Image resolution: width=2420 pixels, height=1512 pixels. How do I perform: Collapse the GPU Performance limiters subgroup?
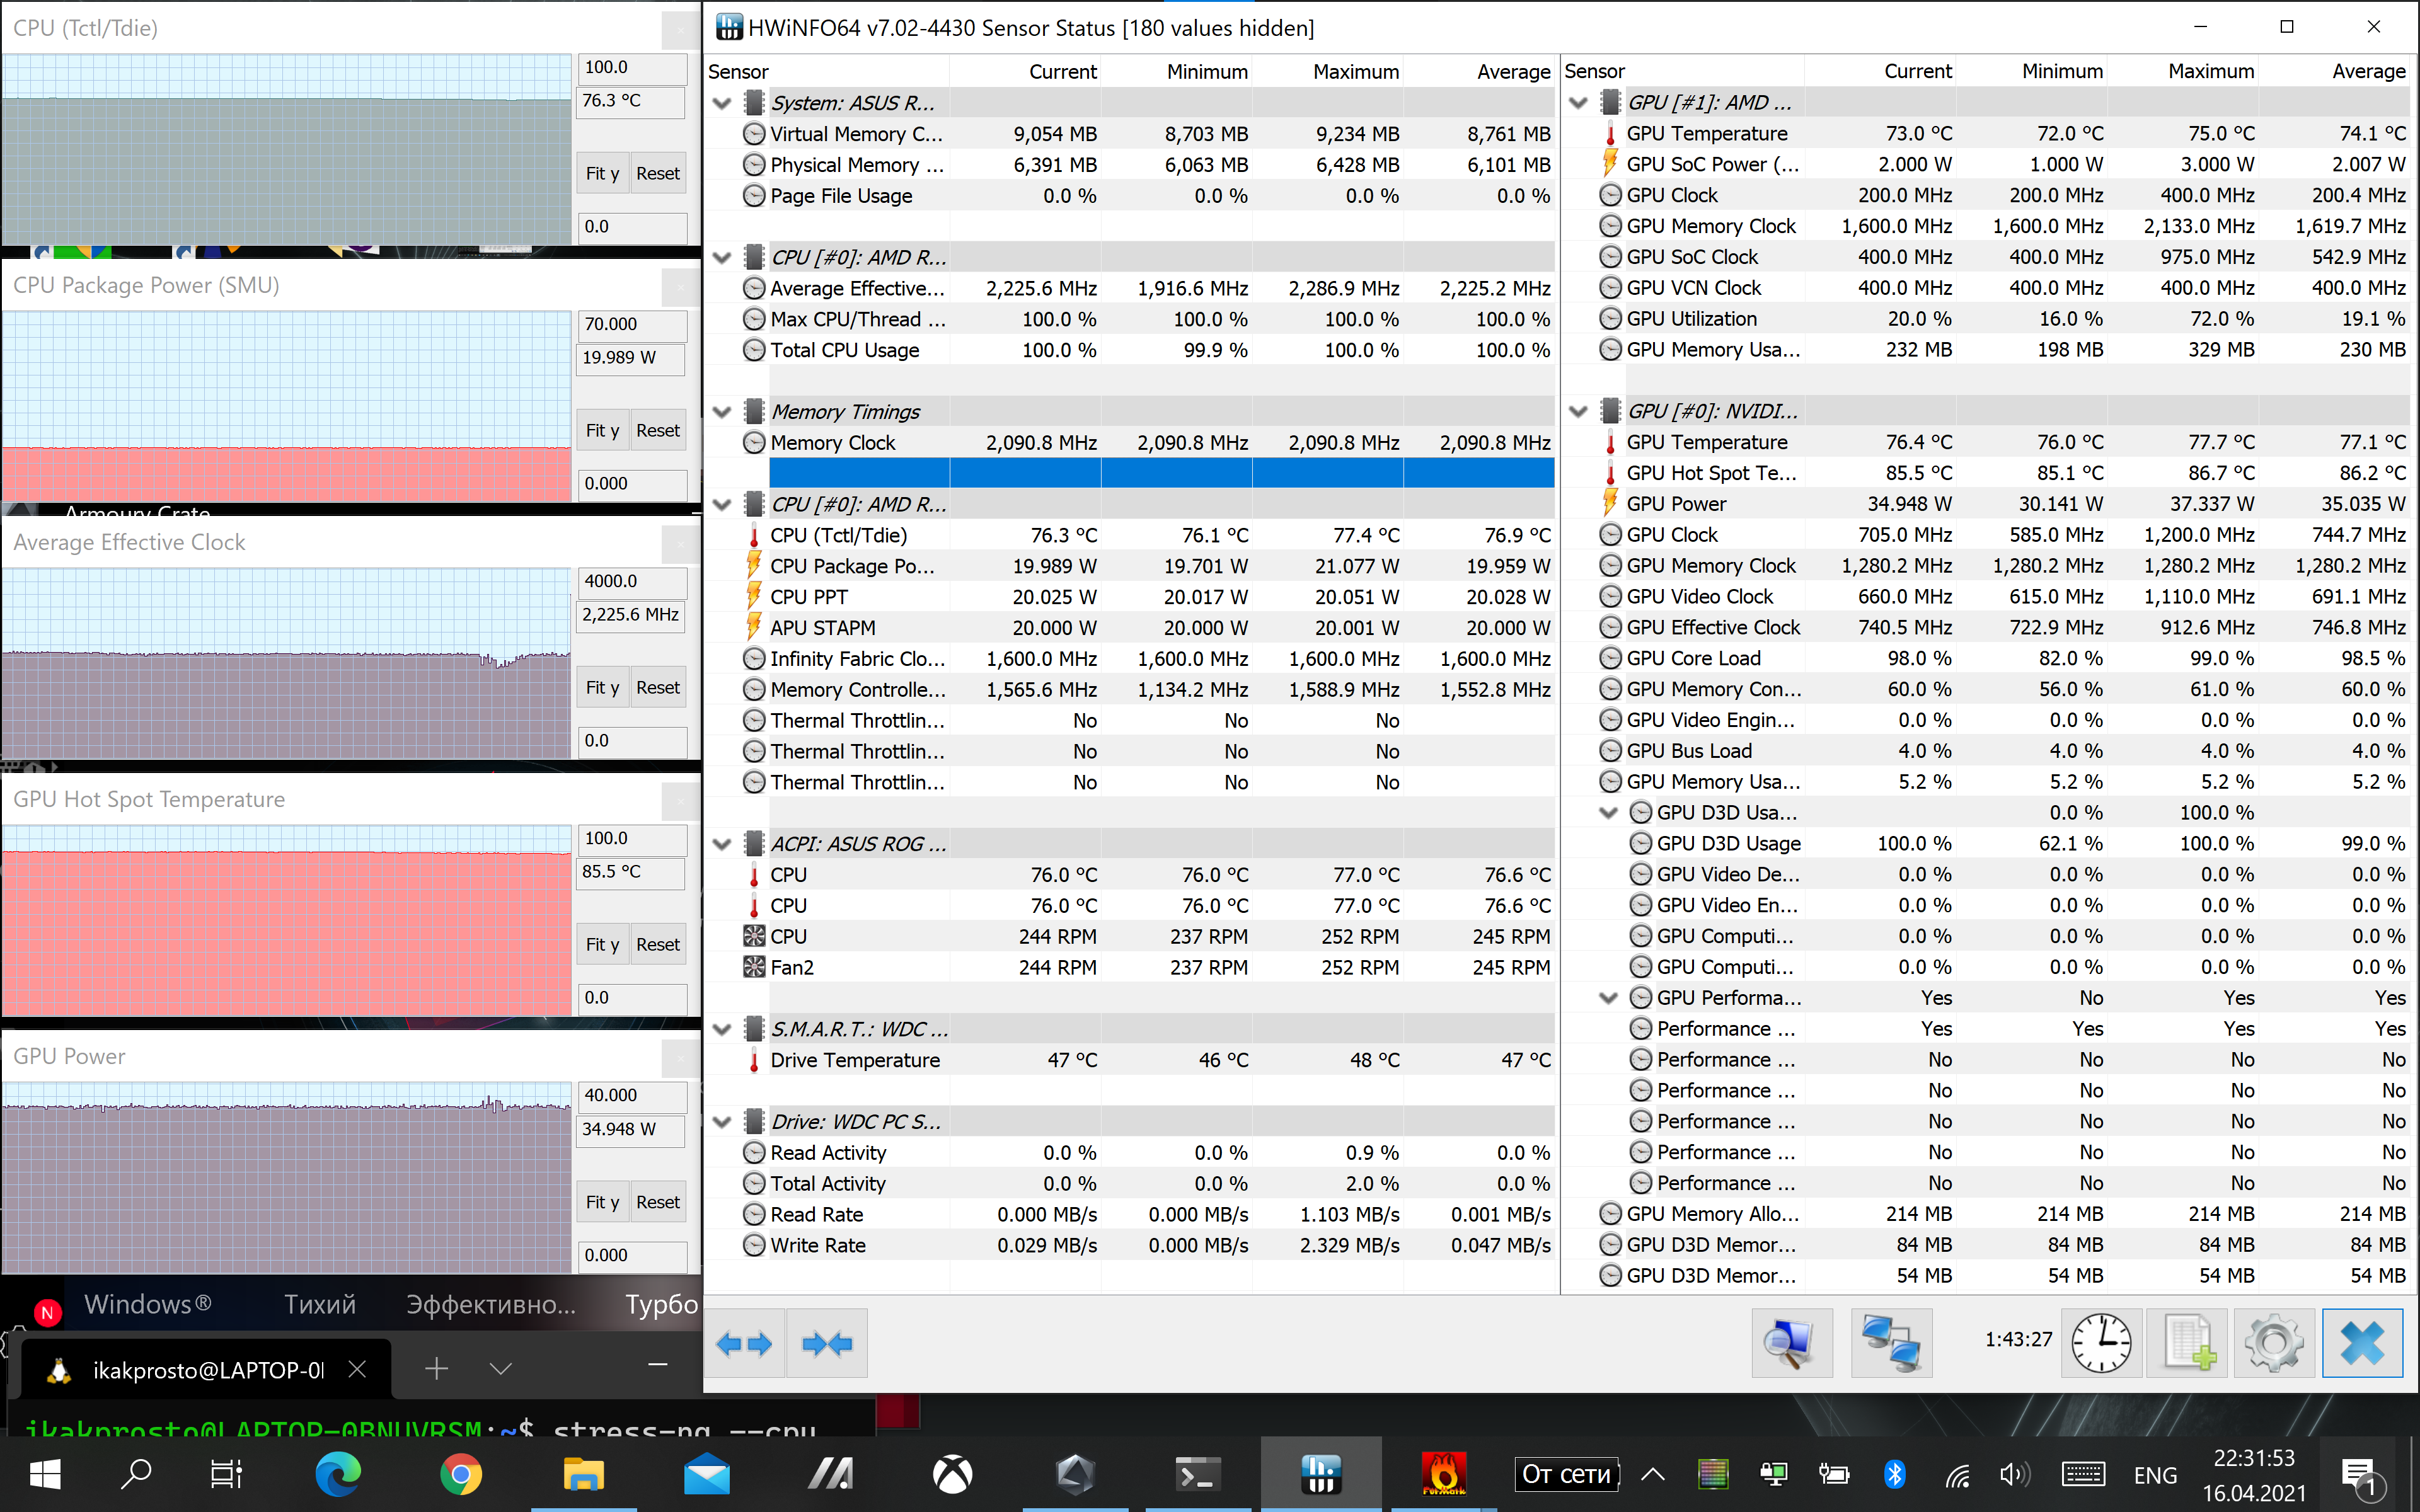coord(1608,998)
